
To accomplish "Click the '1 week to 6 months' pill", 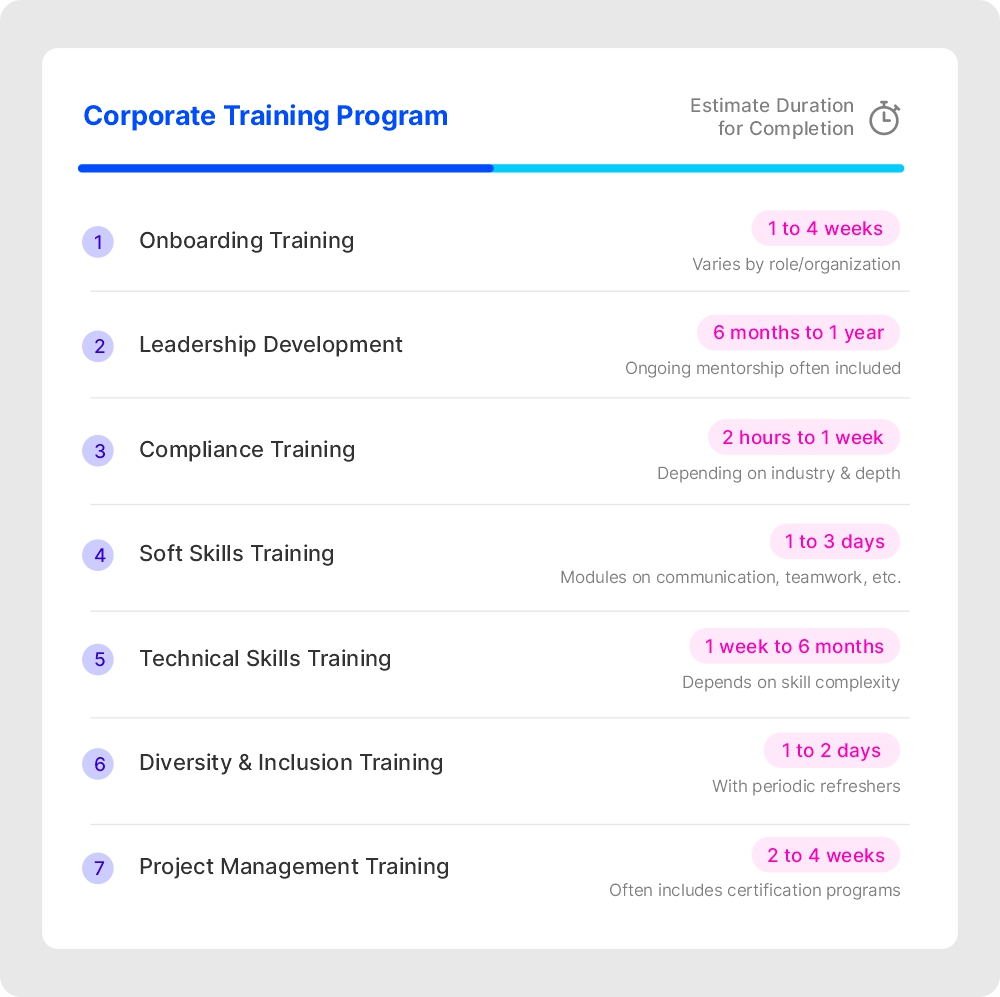I will tap(795, 646).
